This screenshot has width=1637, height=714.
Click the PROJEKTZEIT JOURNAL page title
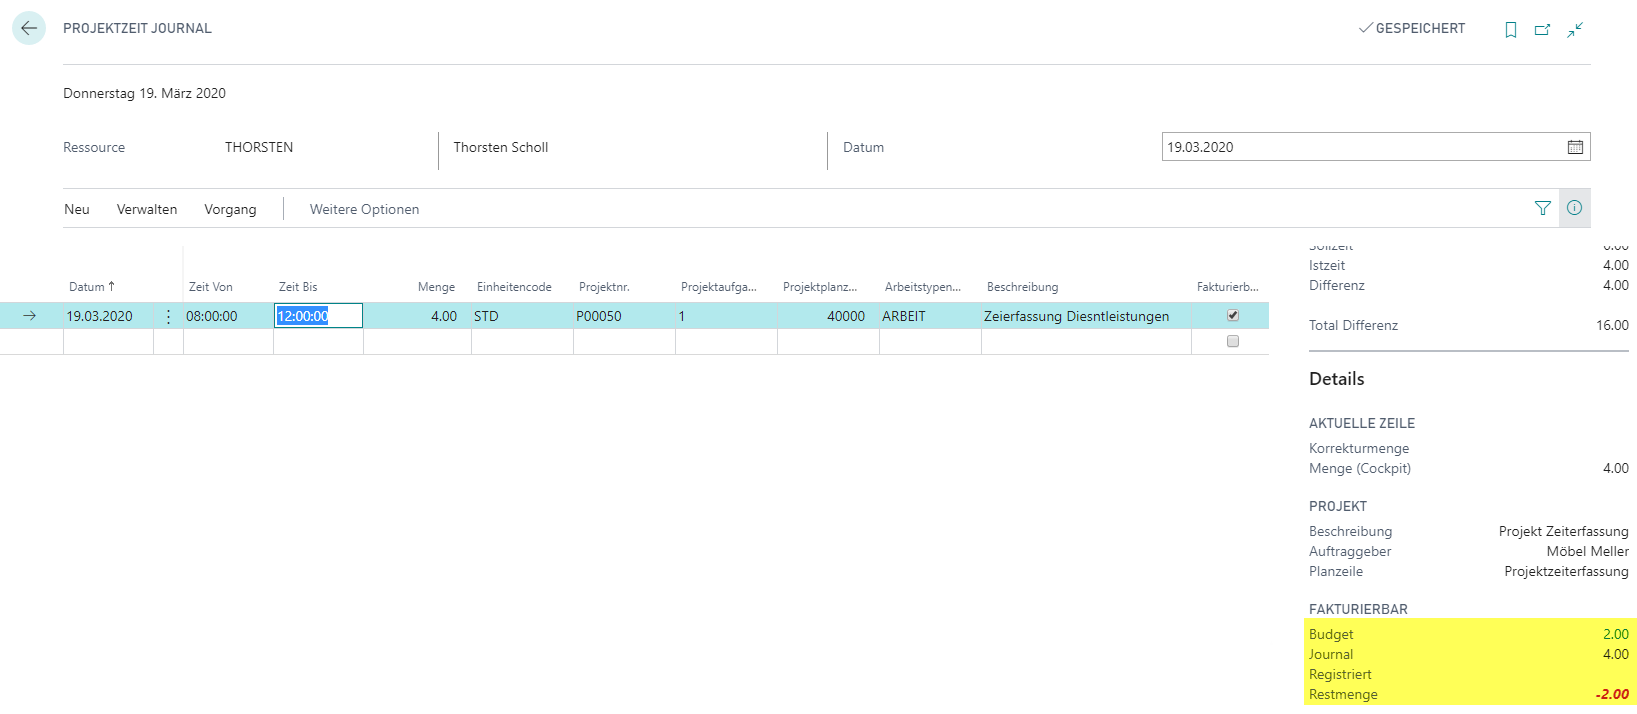click(137, 28)
